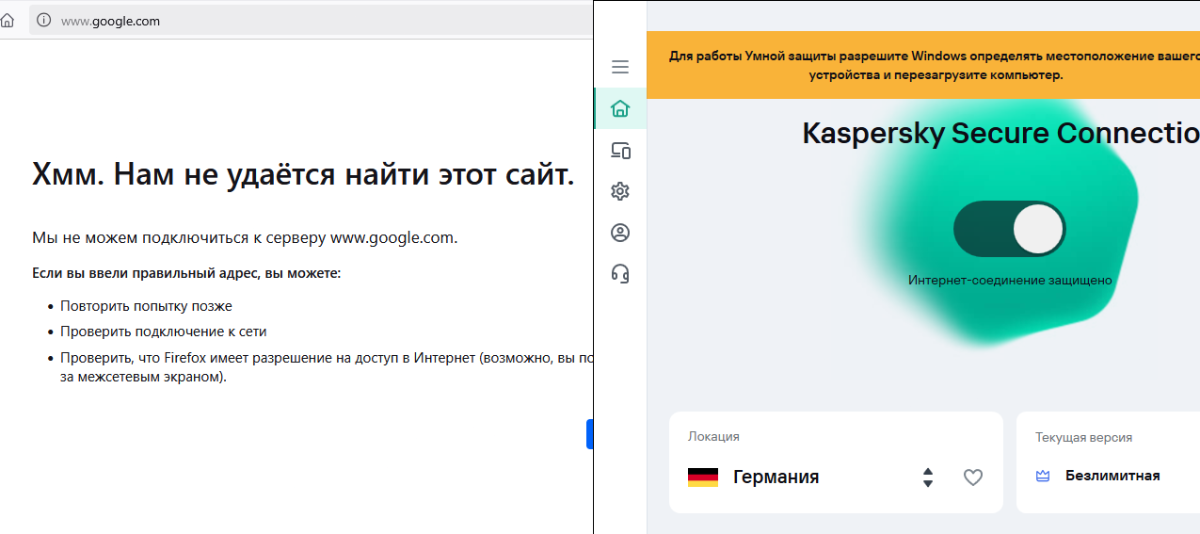Open Kaspersky support headset icon
Image resolution: width=1200 pixels, height=534 pixels.
[x=620, y=273]
